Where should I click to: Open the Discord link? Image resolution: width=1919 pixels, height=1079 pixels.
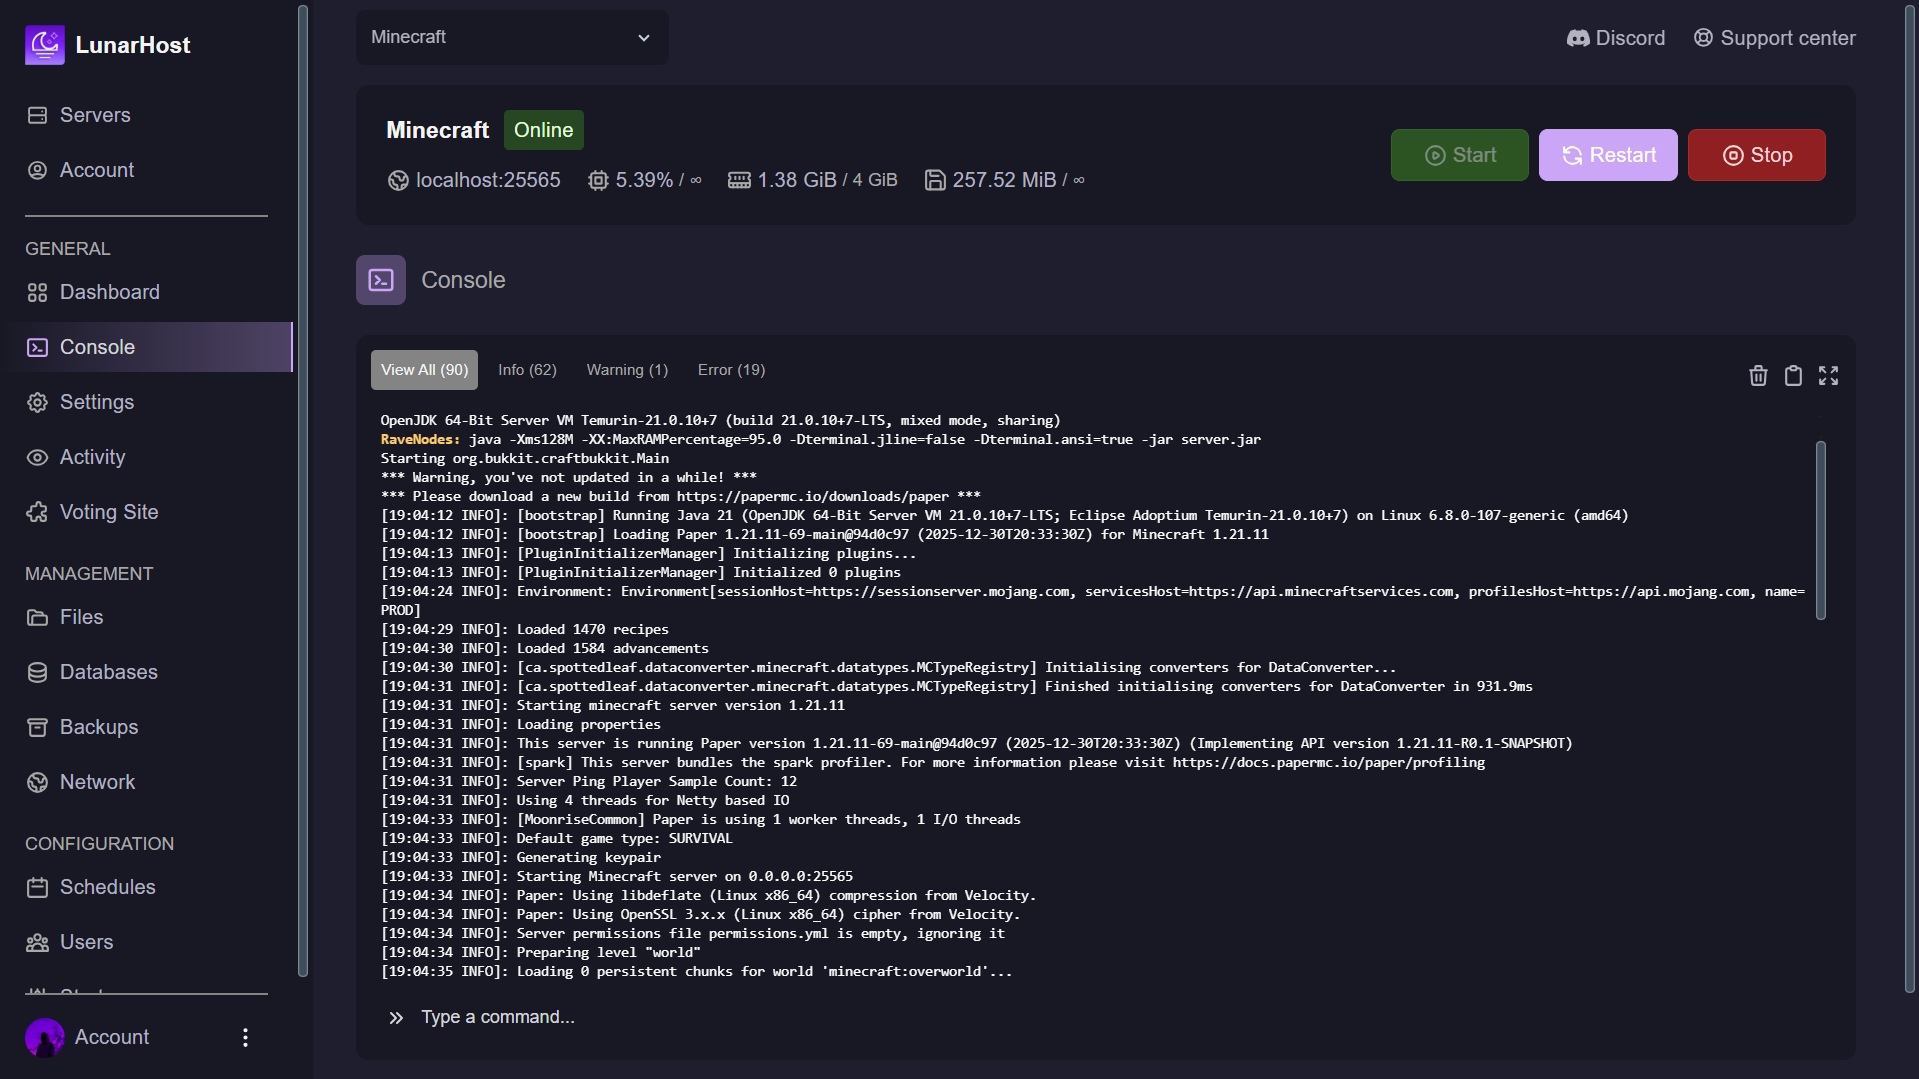click(1616, 38)
